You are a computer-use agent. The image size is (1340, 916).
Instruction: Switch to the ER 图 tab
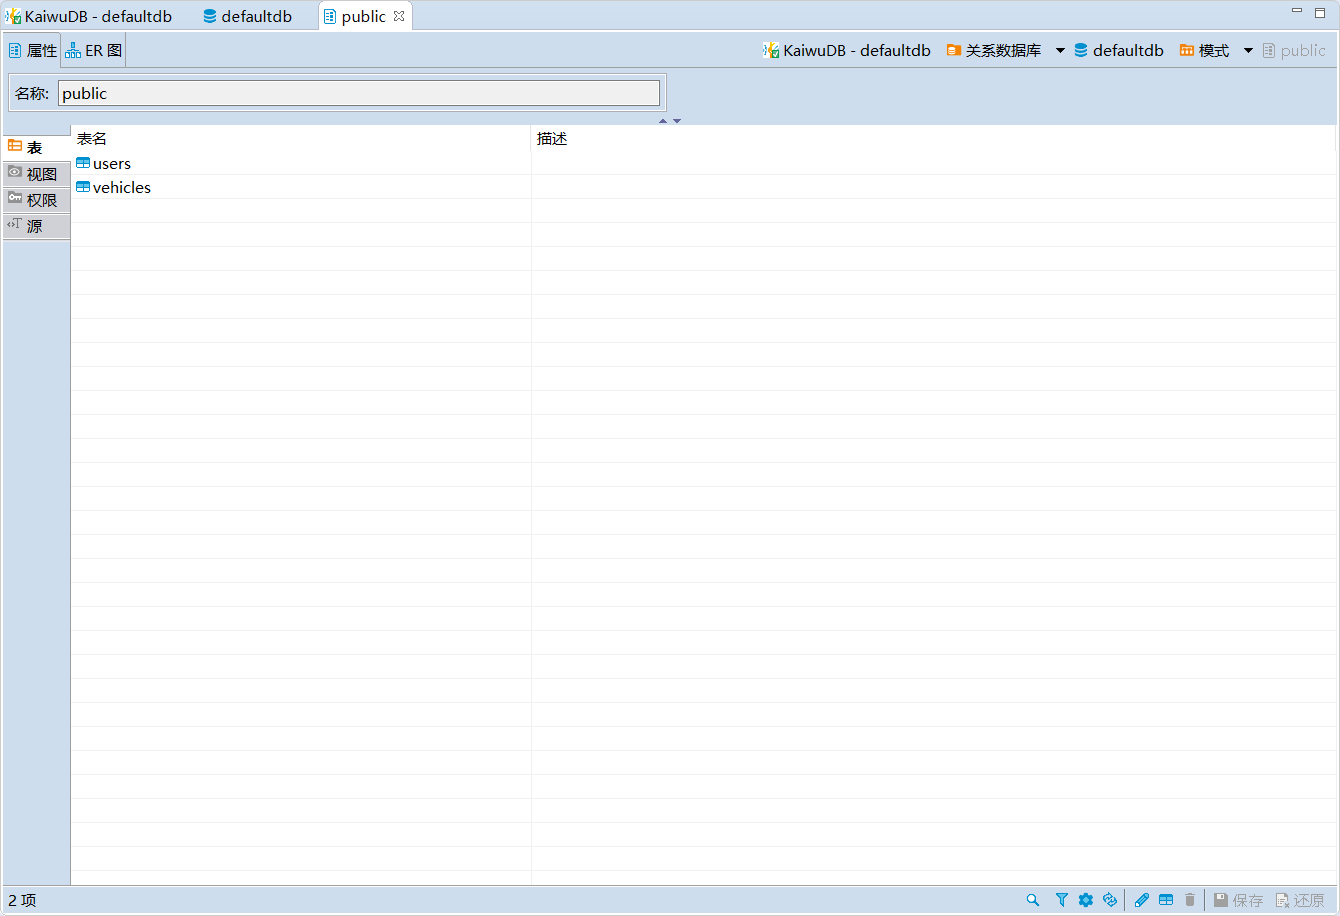click(x=94, y=50)
